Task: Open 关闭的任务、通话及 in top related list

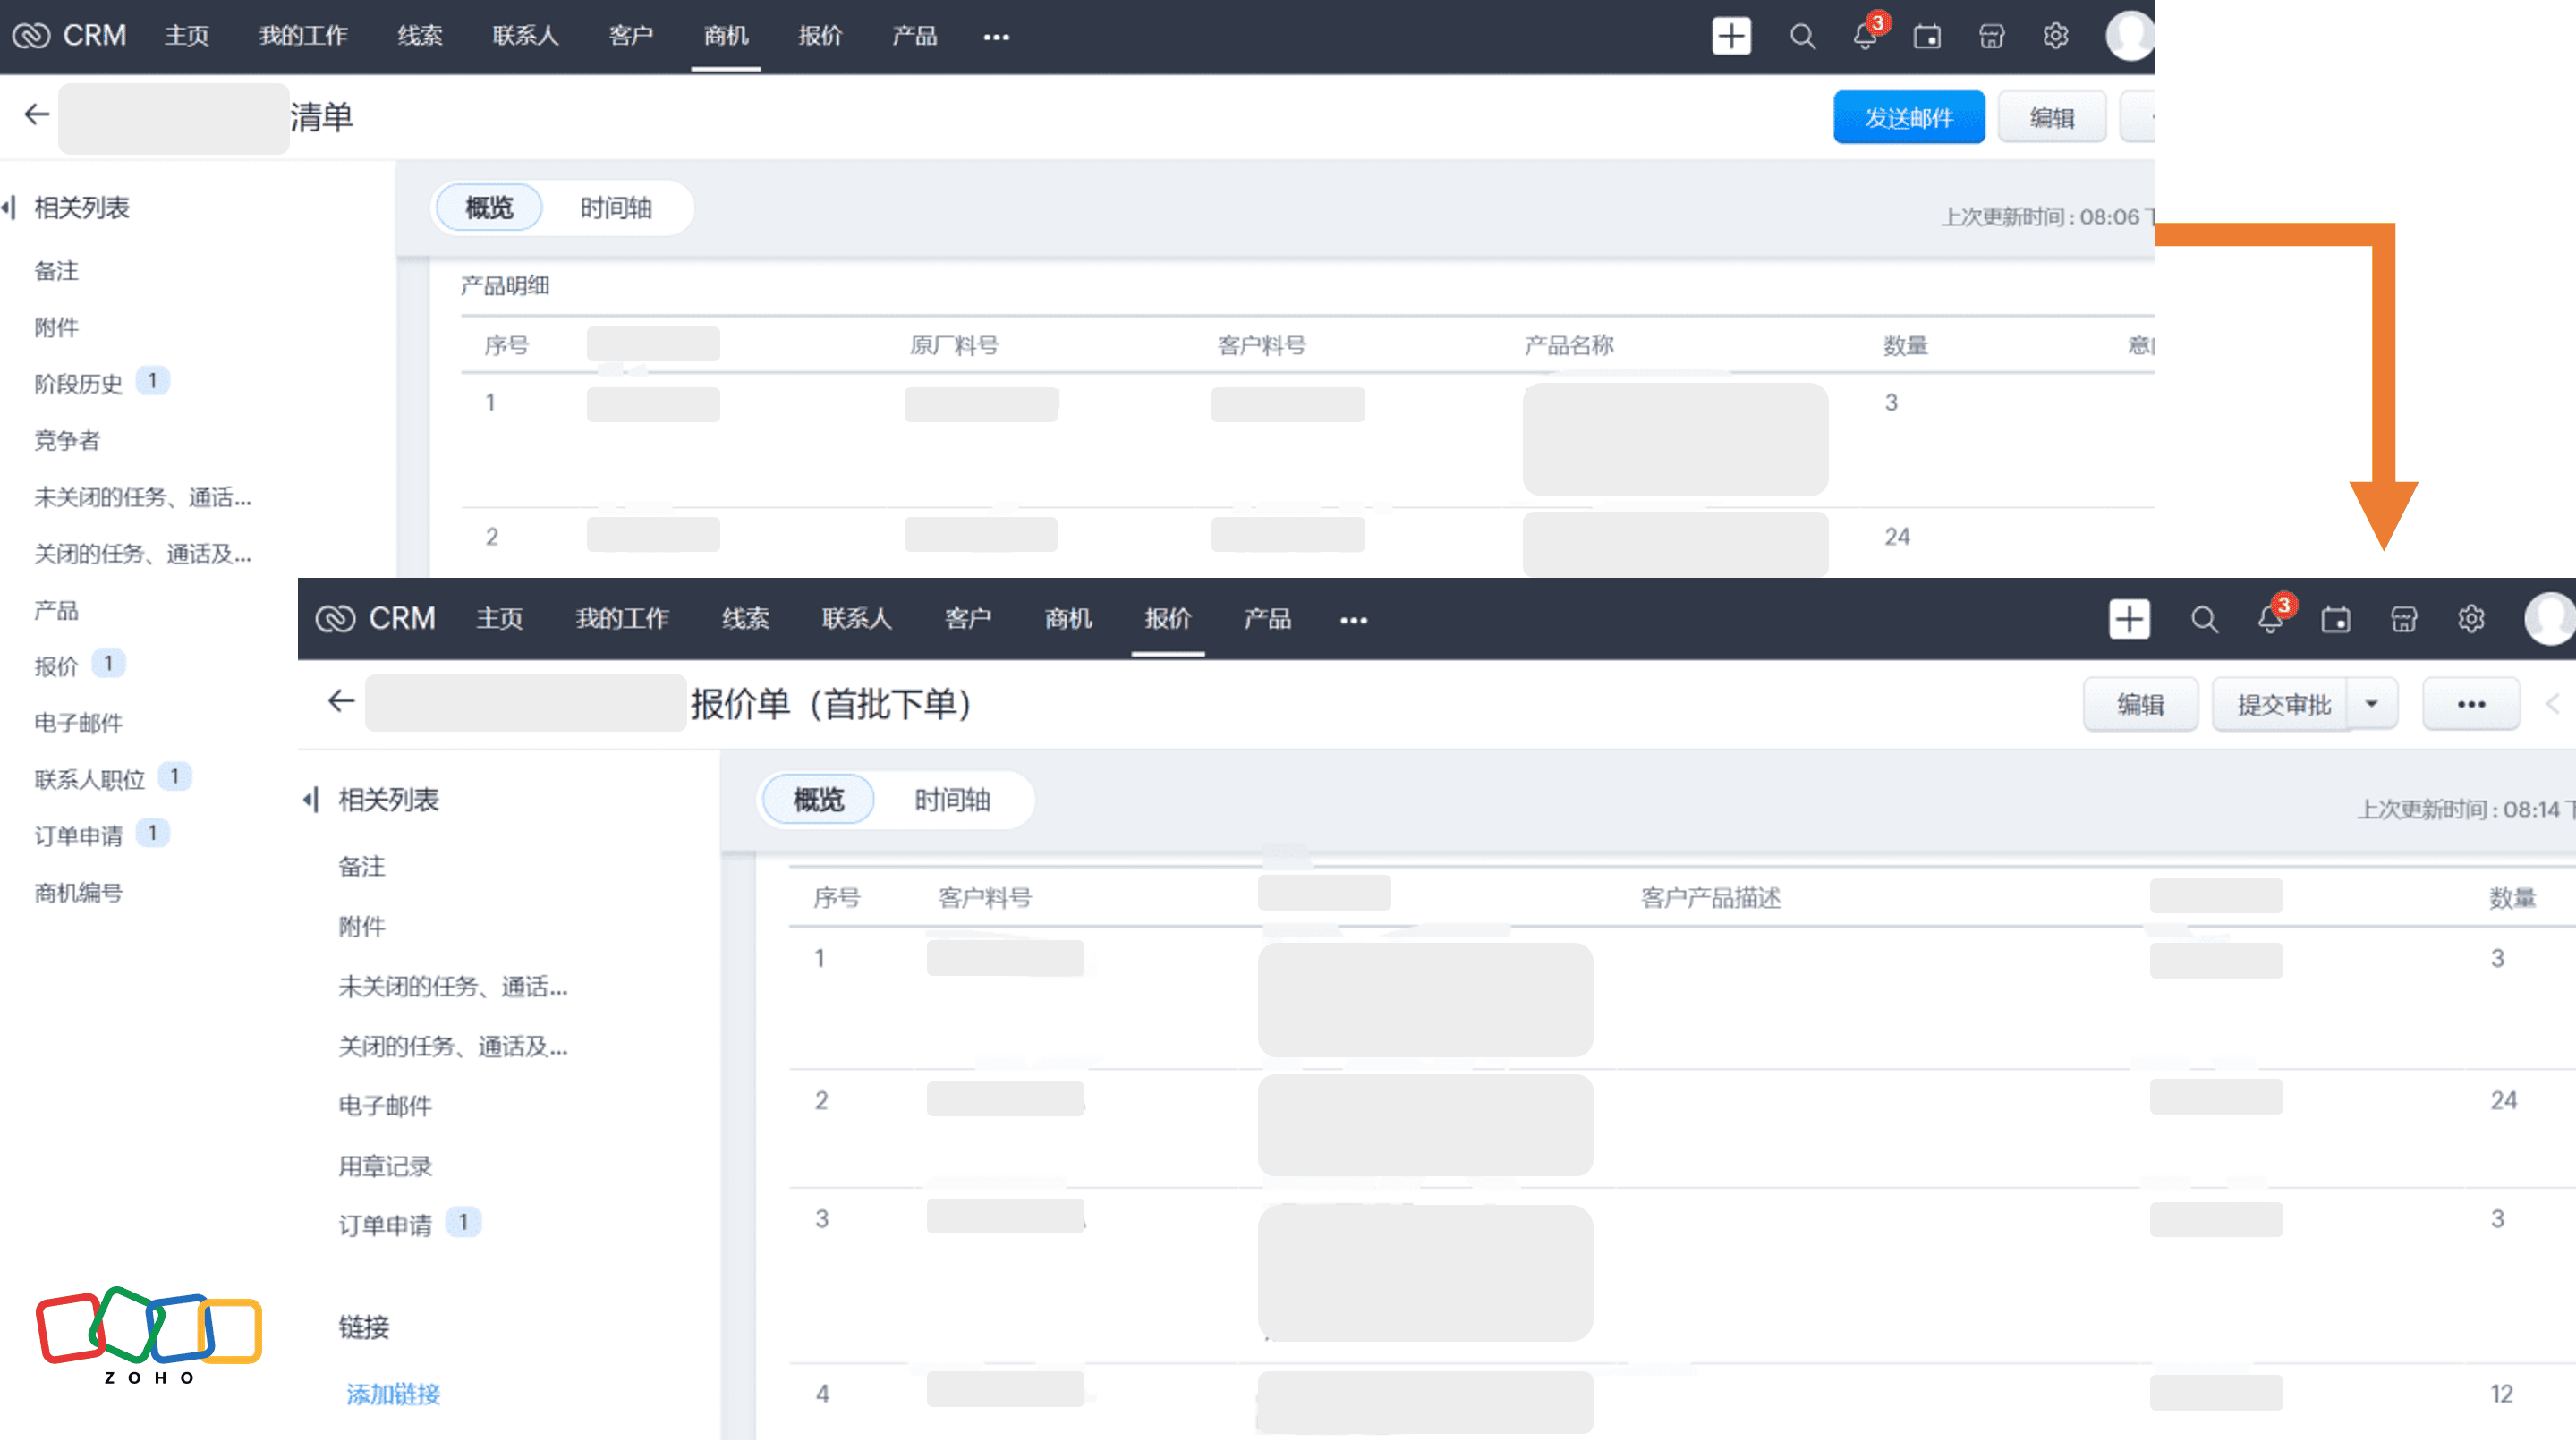Action: click(x=143, y=554)
